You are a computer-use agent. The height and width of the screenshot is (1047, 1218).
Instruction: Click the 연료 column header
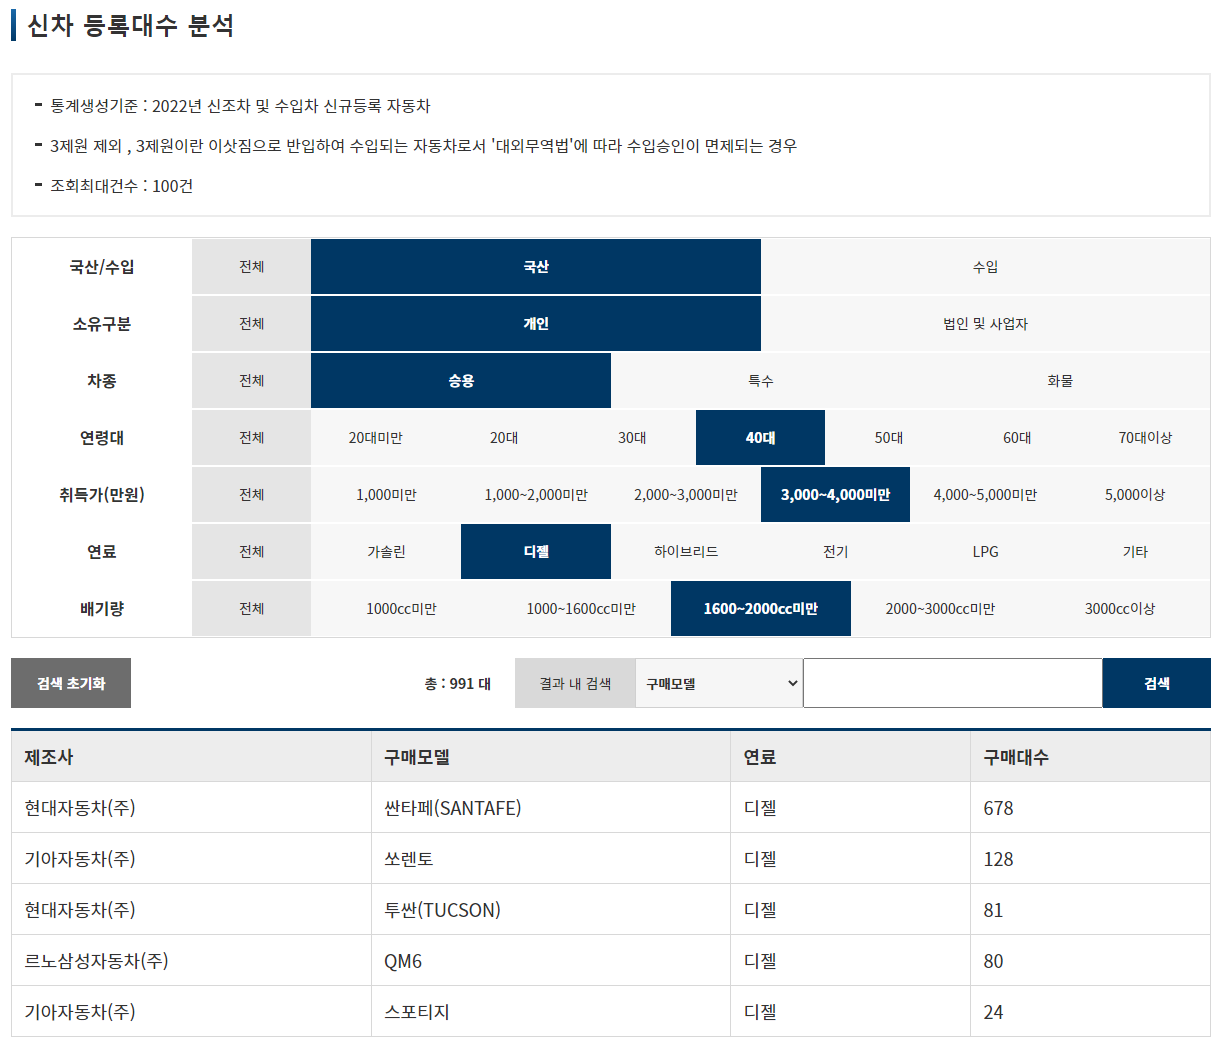(x=851, y=757)
